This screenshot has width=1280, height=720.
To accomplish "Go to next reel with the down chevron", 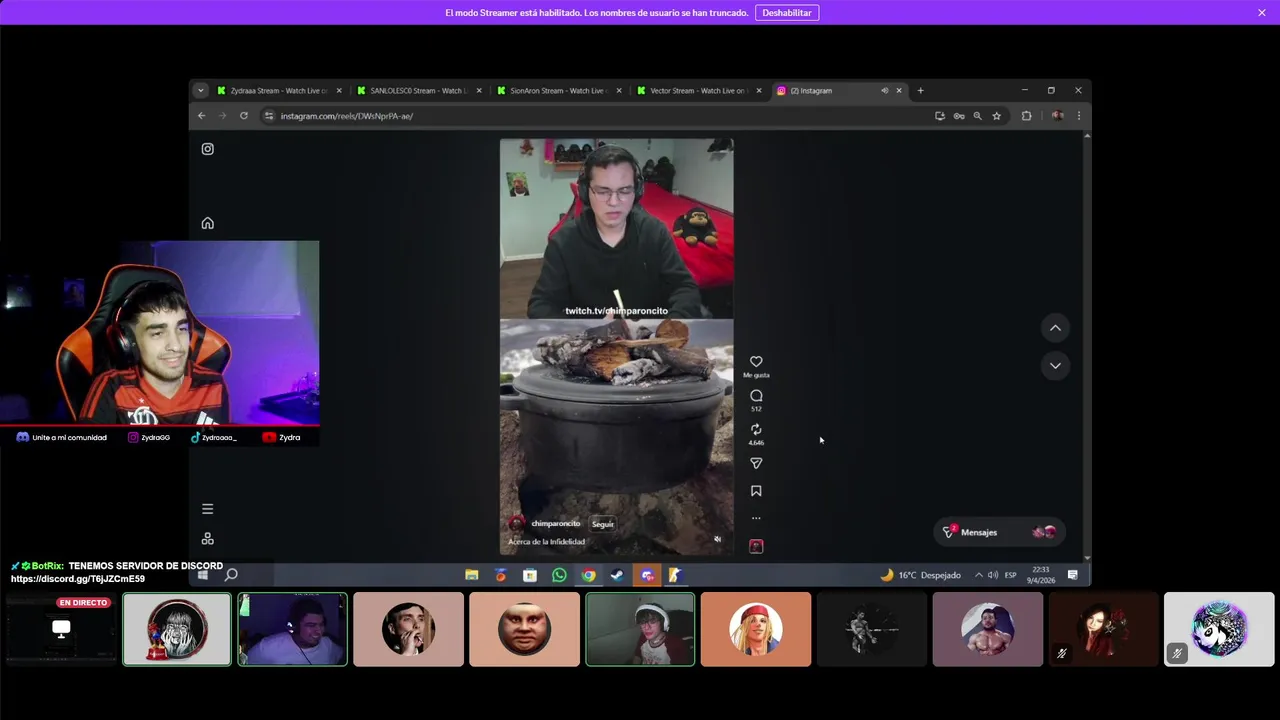I will coord(1055,366).
